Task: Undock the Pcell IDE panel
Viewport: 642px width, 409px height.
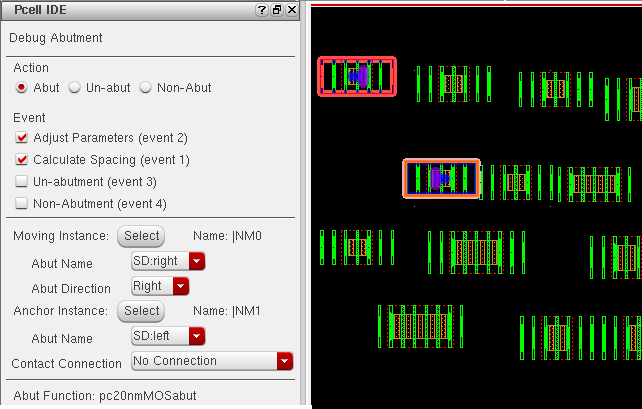Action: pos(277,10)
